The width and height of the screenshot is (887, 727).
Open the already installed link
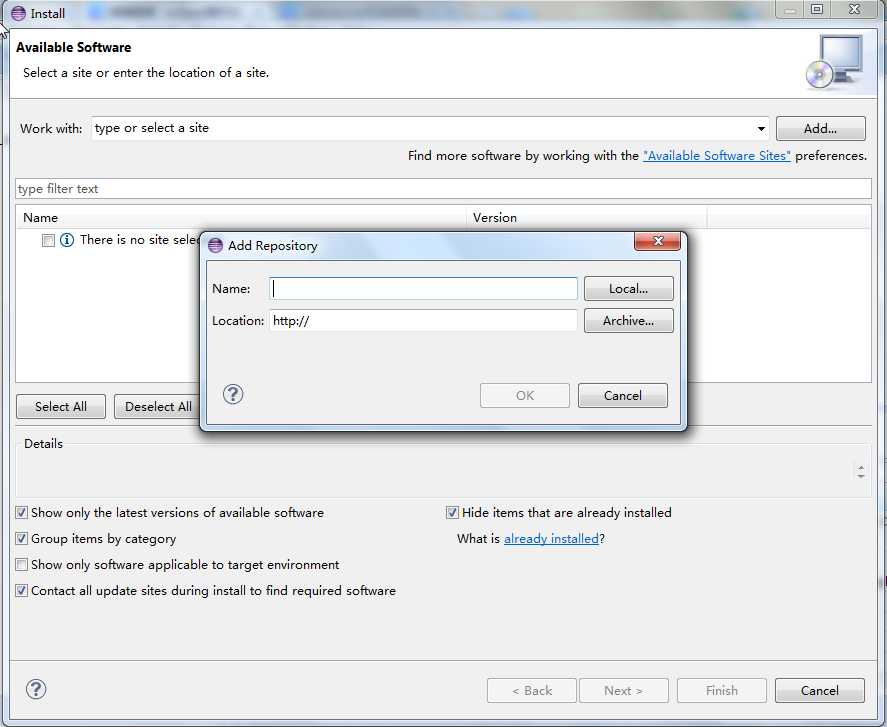(551, 539)
